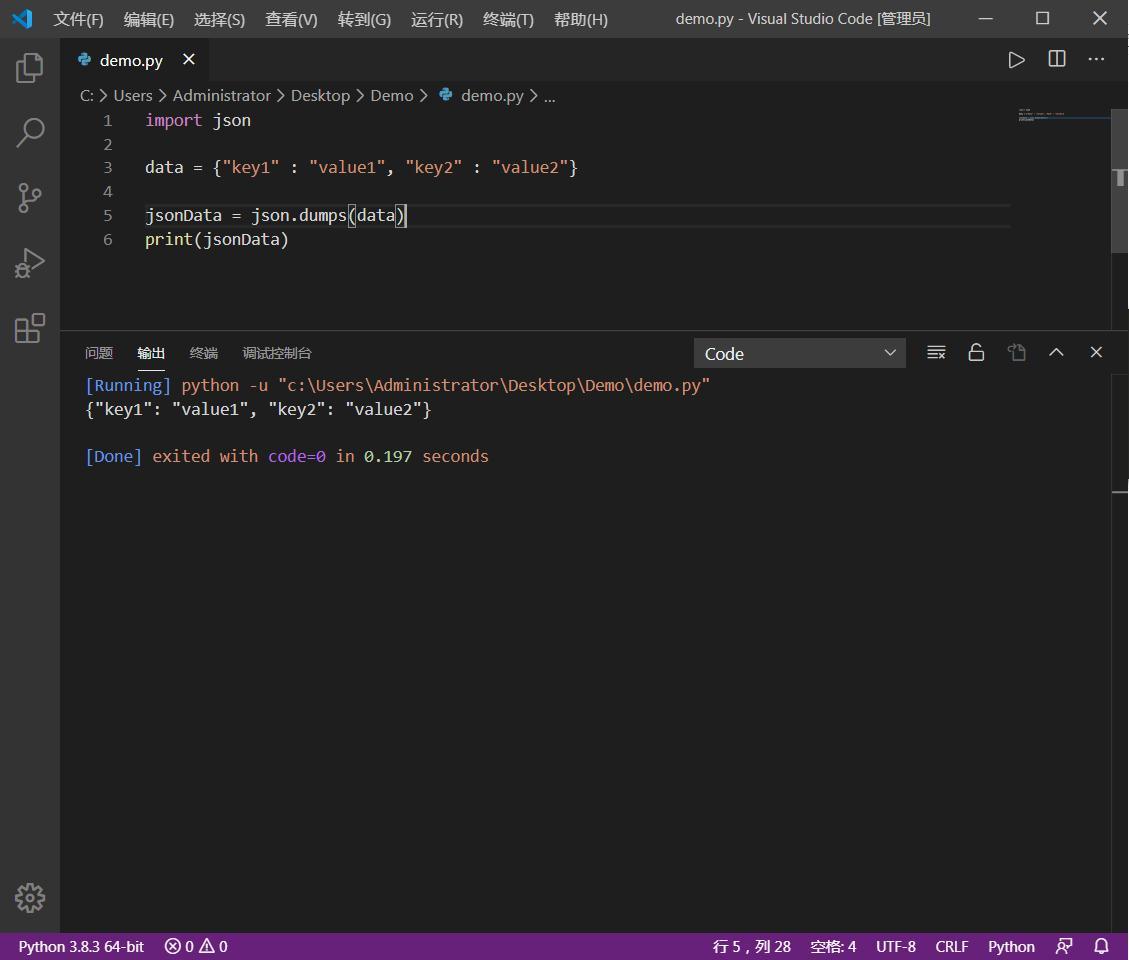The height and width of the screenshot is (960, 1129).
Task: Open the Code output channel dropdown
Action: click(799, 352)
